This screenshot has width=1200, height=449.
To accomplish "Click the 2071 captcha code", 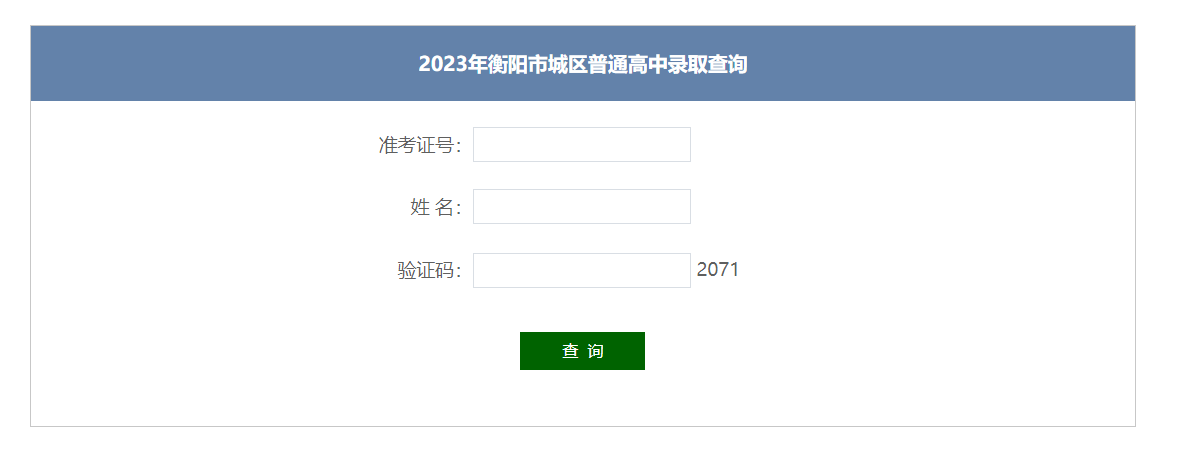I will tap(717, 270).
